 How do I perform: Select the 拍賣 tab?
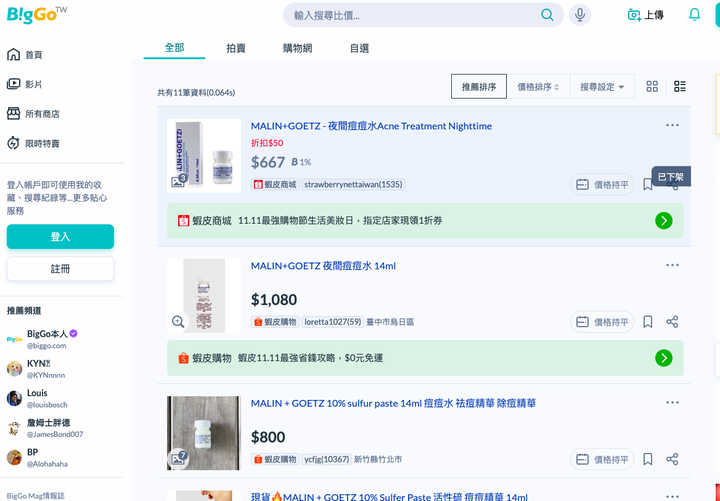point(236,48)
